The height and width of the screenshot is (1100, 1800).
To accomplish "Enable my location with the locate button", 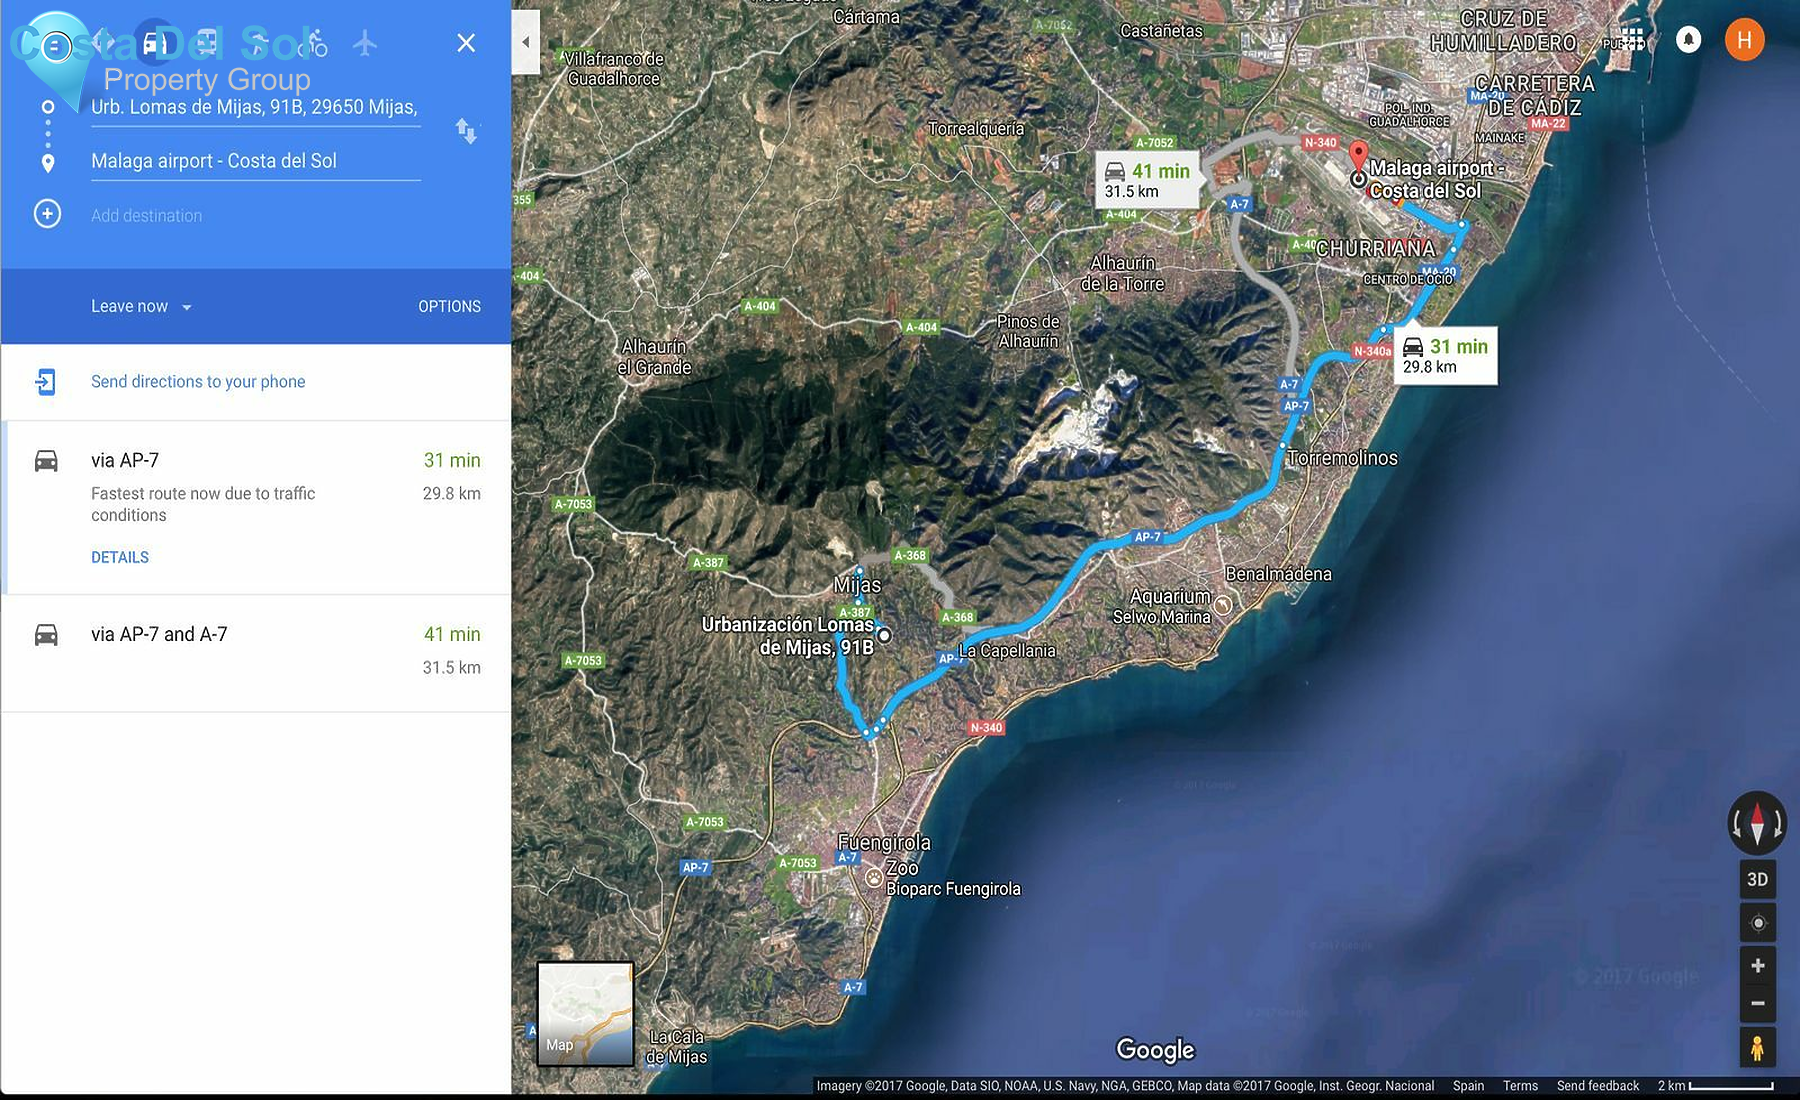I will [x=1757, y=922].
